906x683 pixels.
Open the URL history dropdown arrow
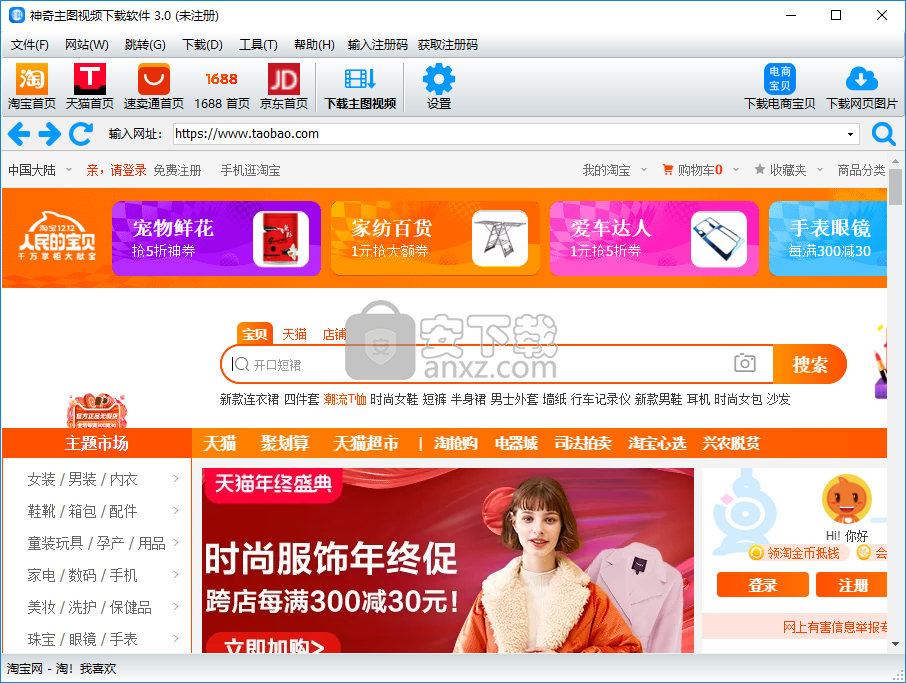coord(850,135)
